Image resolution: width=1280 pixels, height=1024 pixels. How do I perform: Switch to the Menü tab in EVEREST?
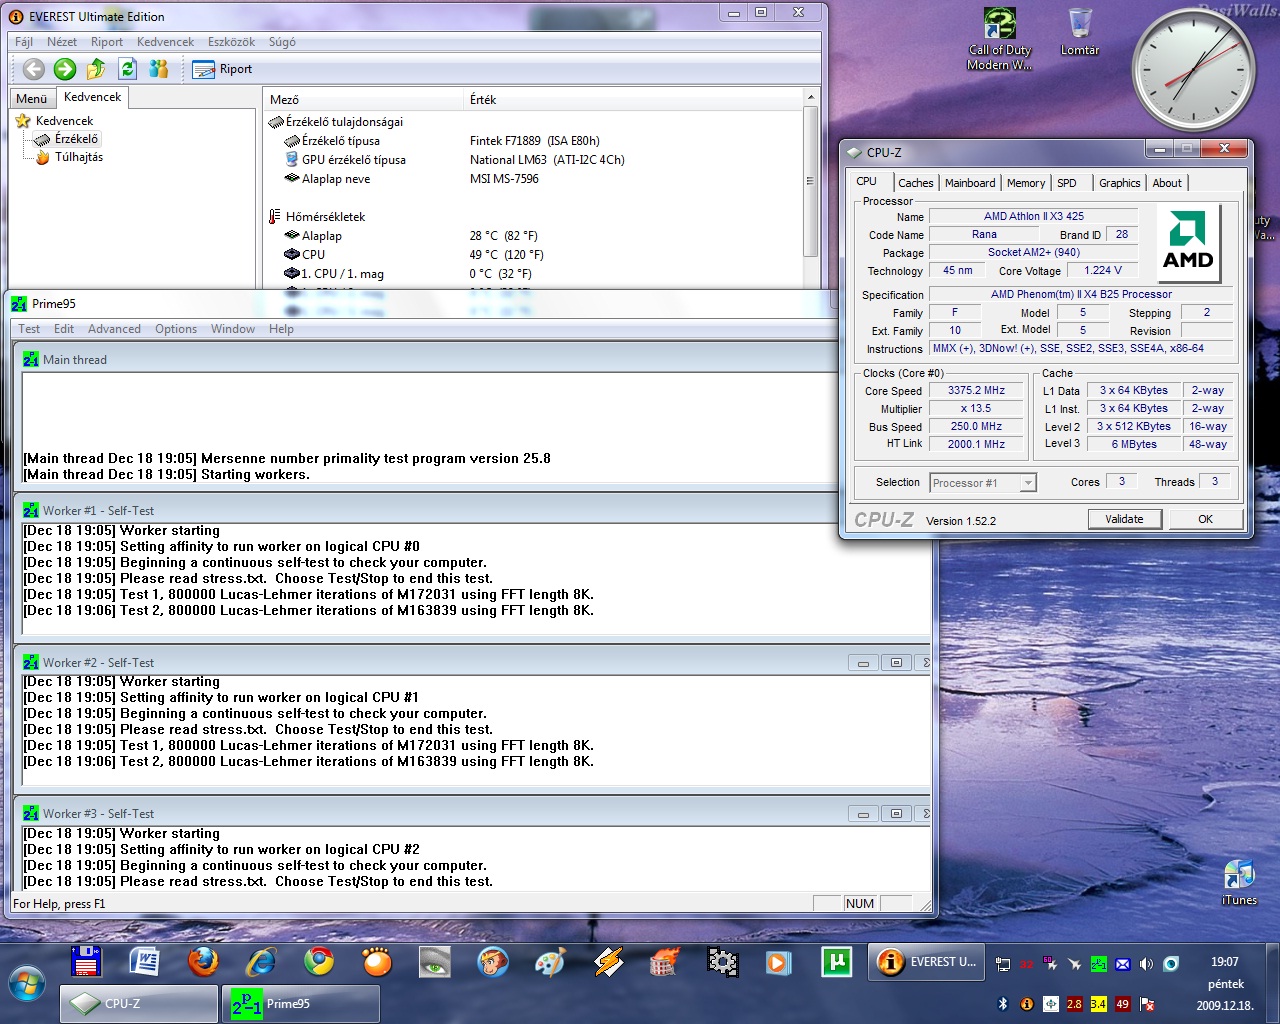tap(31, 98)
